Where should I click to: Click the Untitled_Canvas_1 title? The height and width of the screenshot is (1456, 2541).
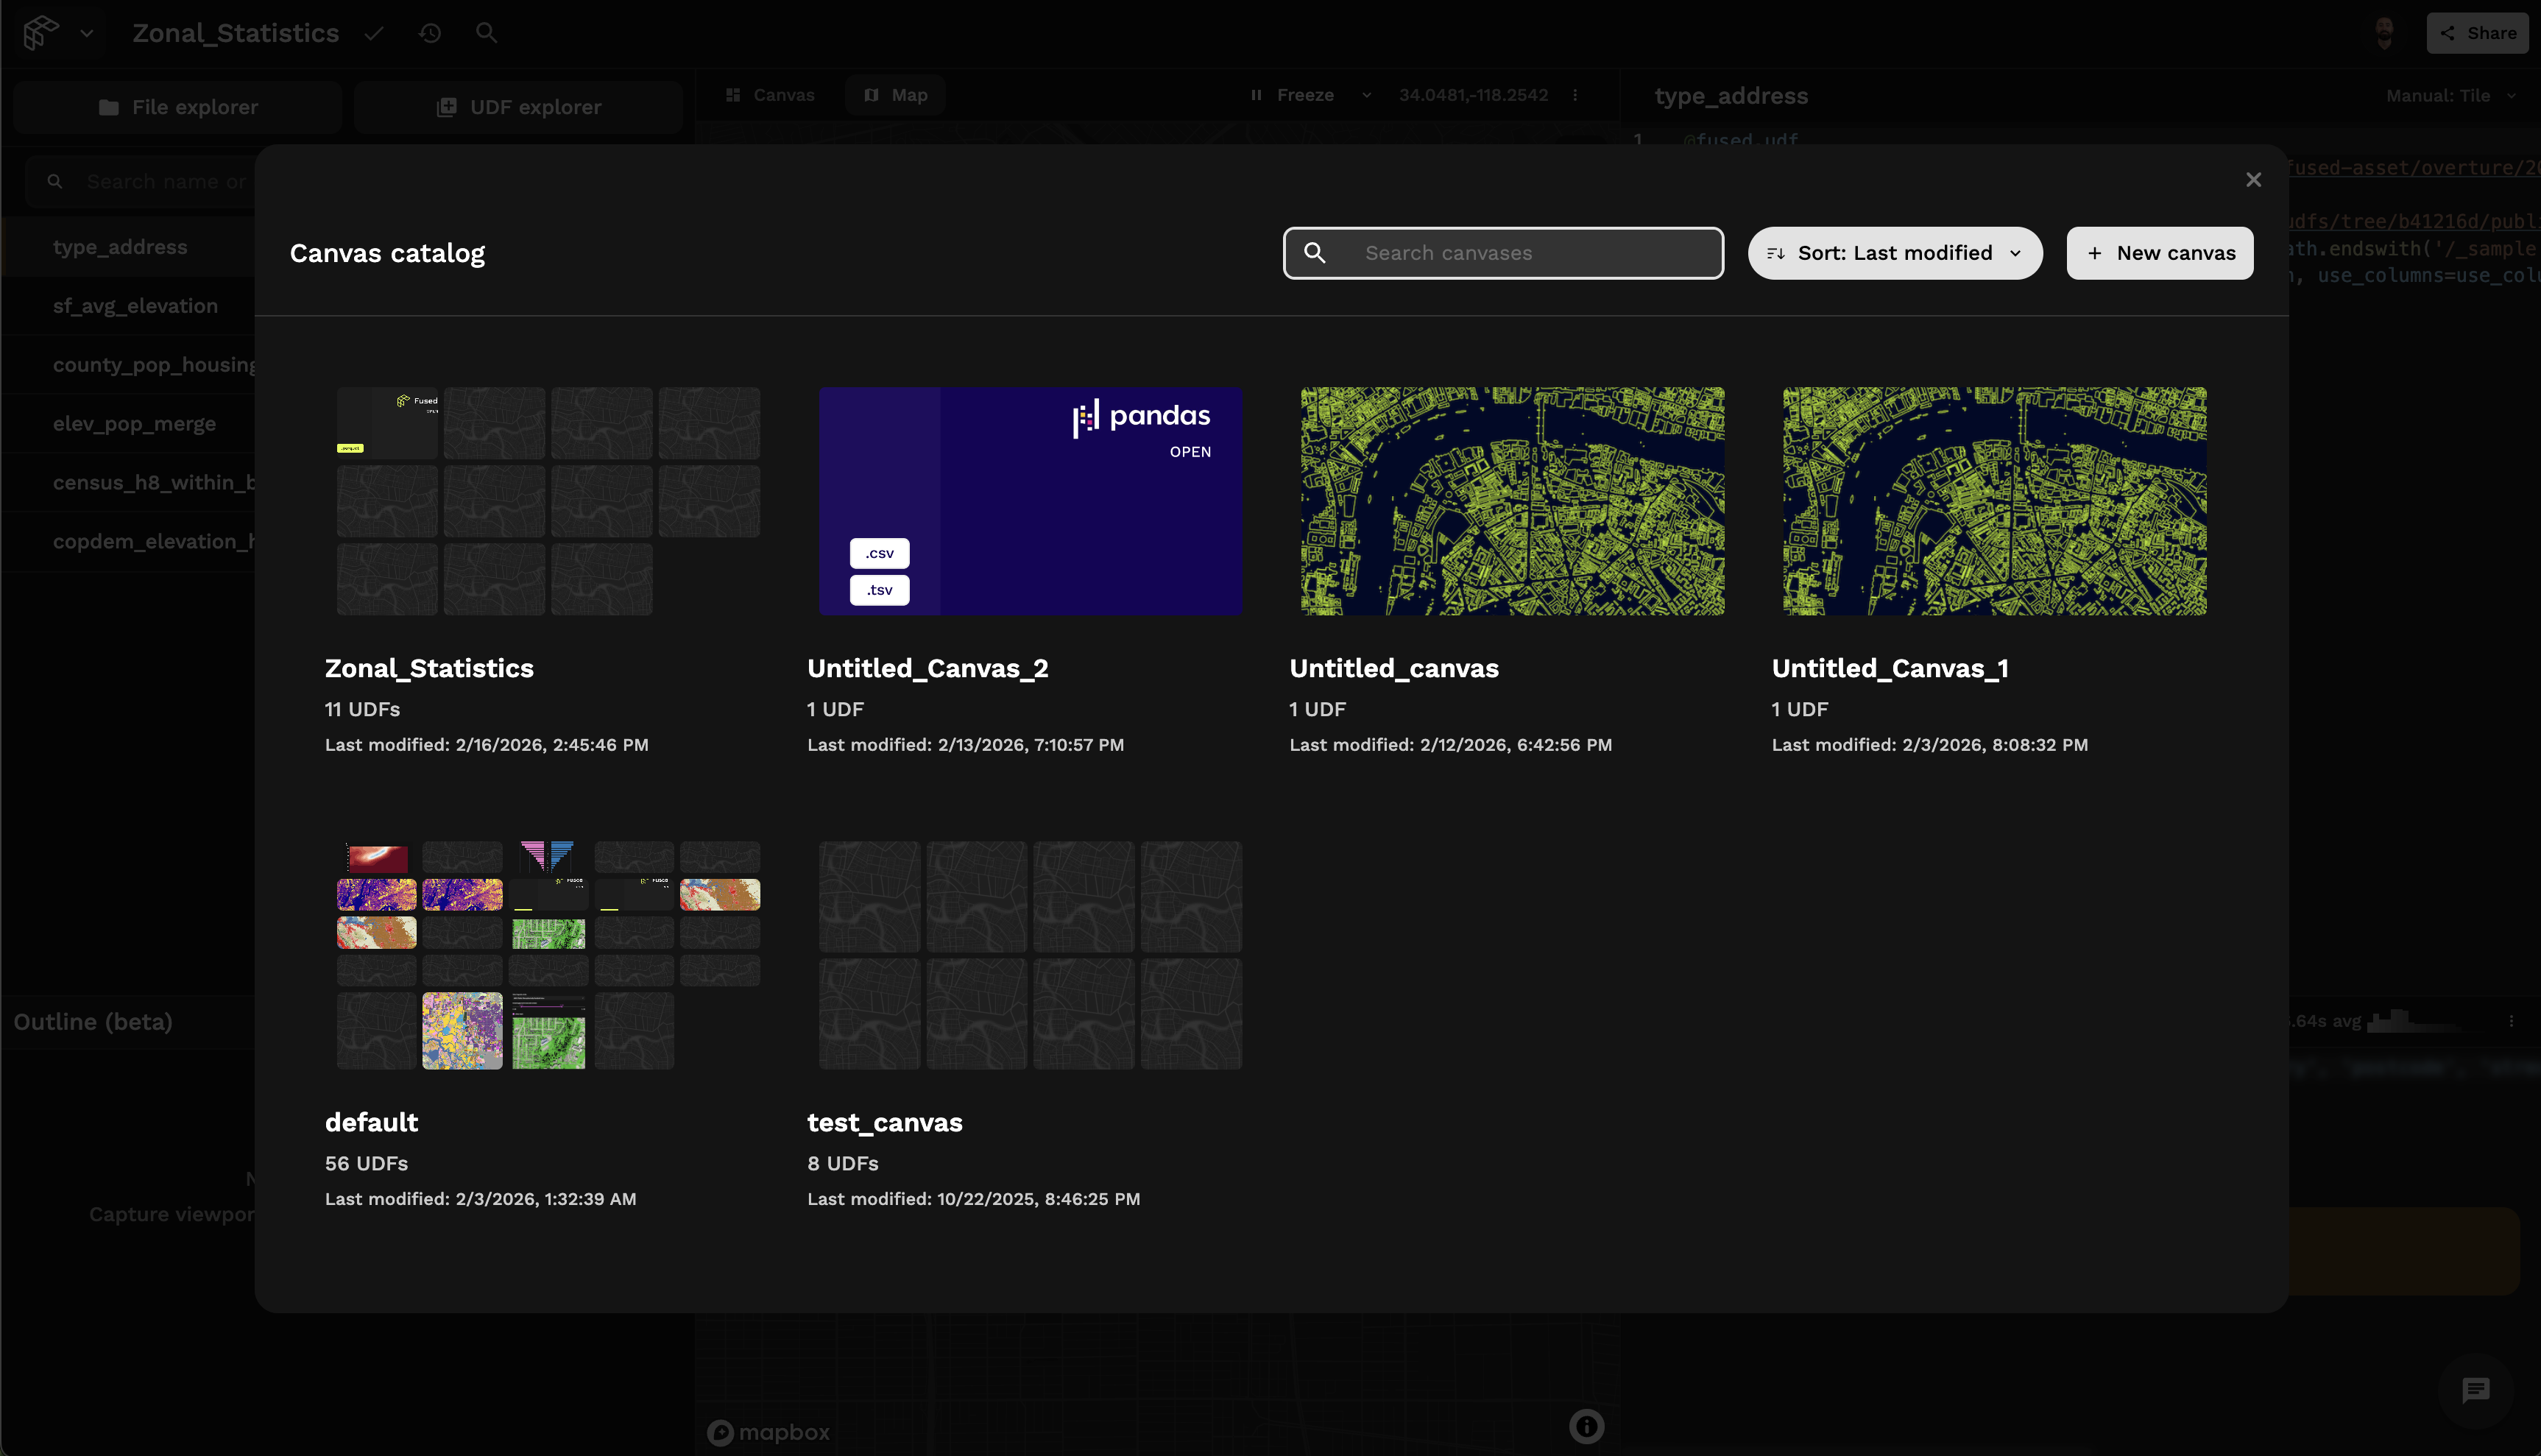pos(1890,668)
